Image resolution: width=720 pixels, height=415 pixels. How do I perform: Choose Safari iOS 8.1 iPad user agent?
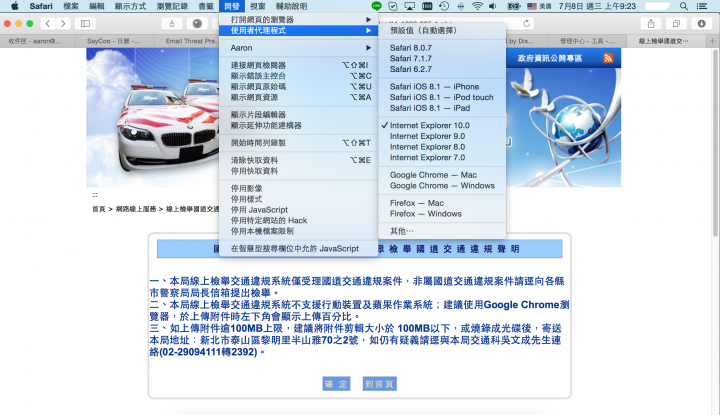coord(442,108)
